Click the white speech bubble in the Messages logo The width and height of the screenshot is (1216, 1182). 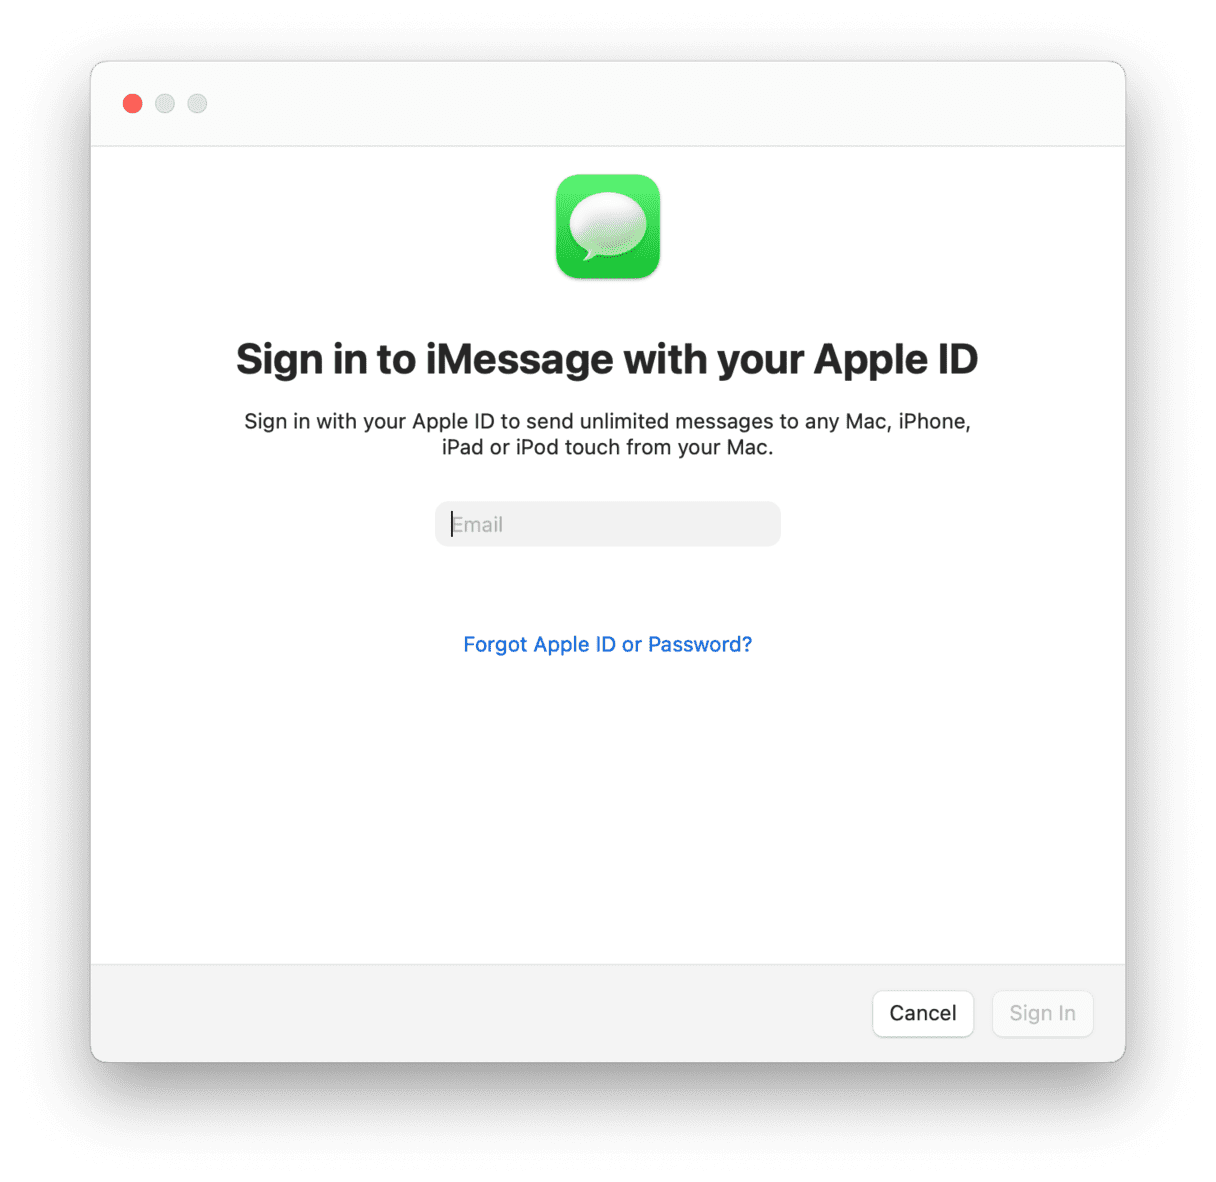pyautogui.click(x=607, y=224)
